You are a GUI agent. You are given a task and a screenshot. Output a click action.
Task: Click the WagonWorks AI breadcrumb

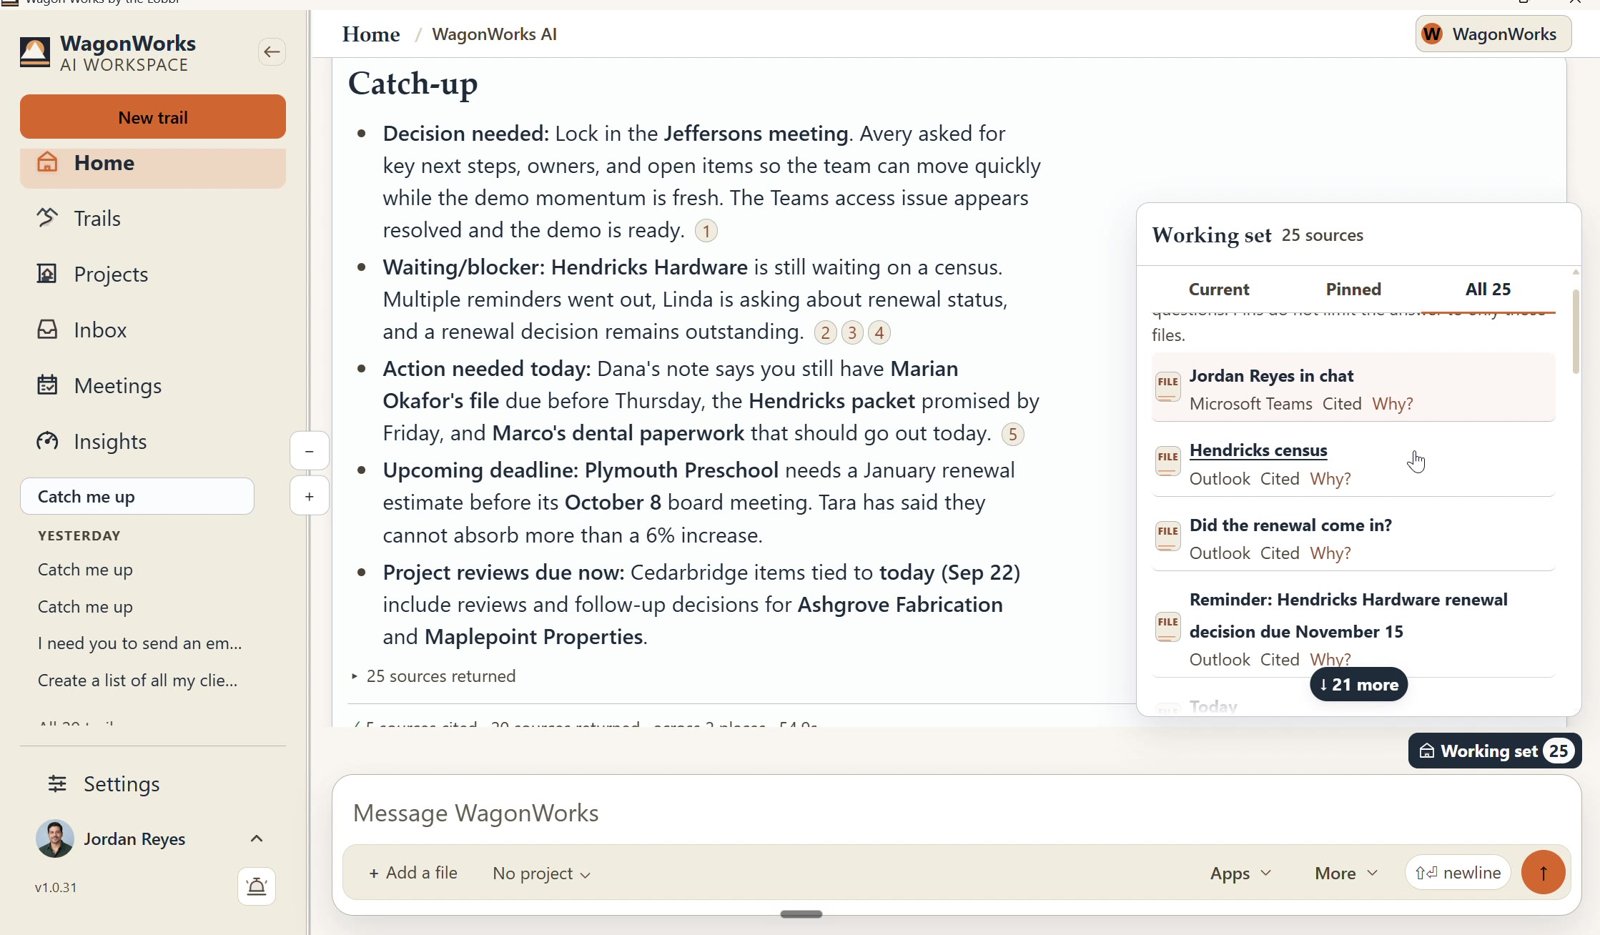coord(494,35)
